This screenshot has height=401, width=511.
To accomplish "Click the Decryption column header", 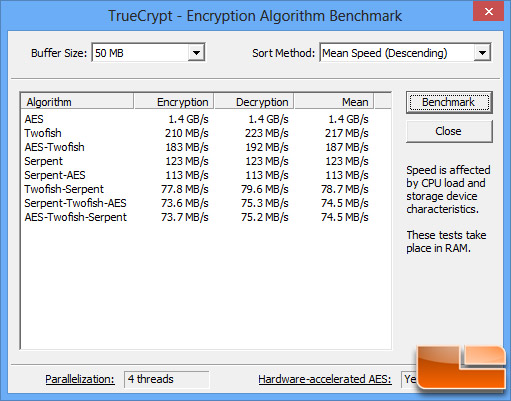I will click(254, 102).
